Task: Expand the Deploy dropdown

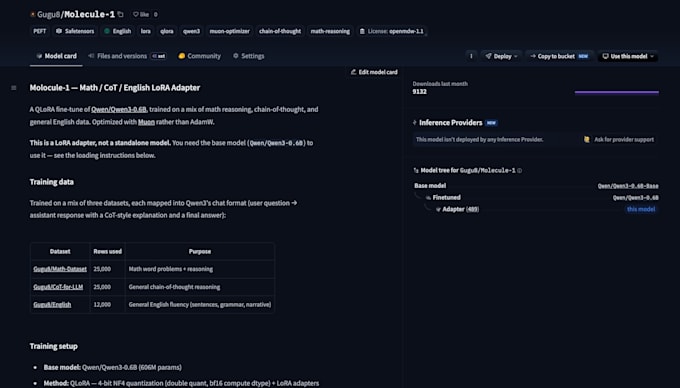Action: point(501,56)
